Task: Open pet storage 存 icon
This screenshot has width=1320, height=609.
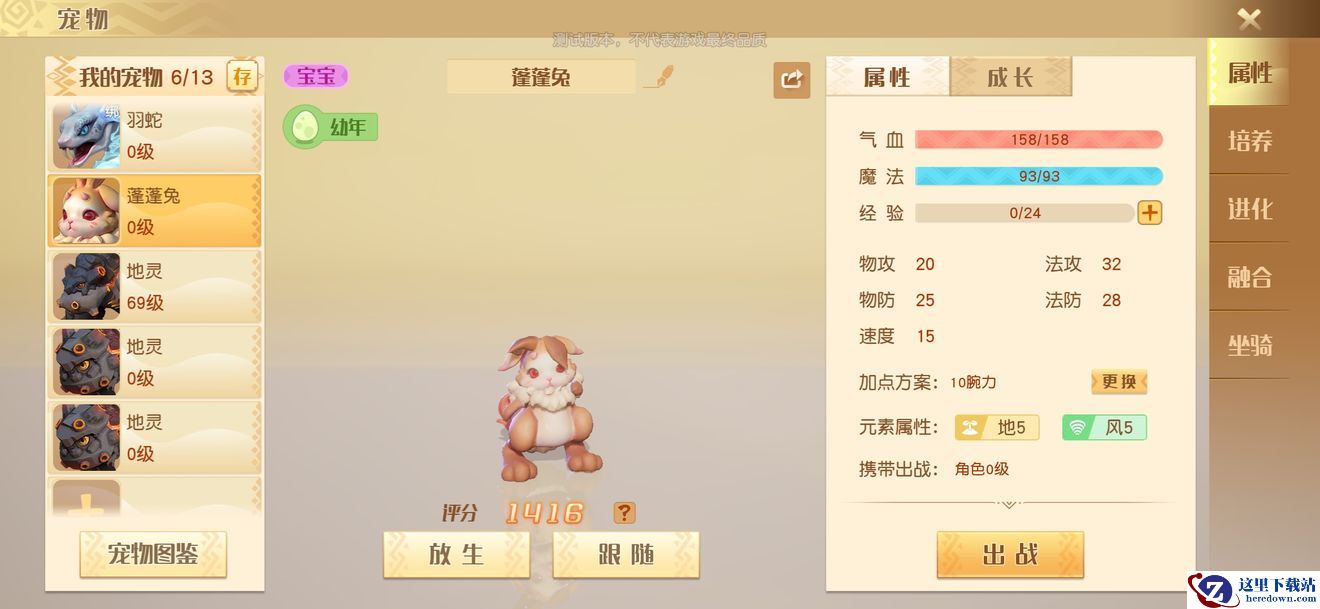Action: coord(242,76)
